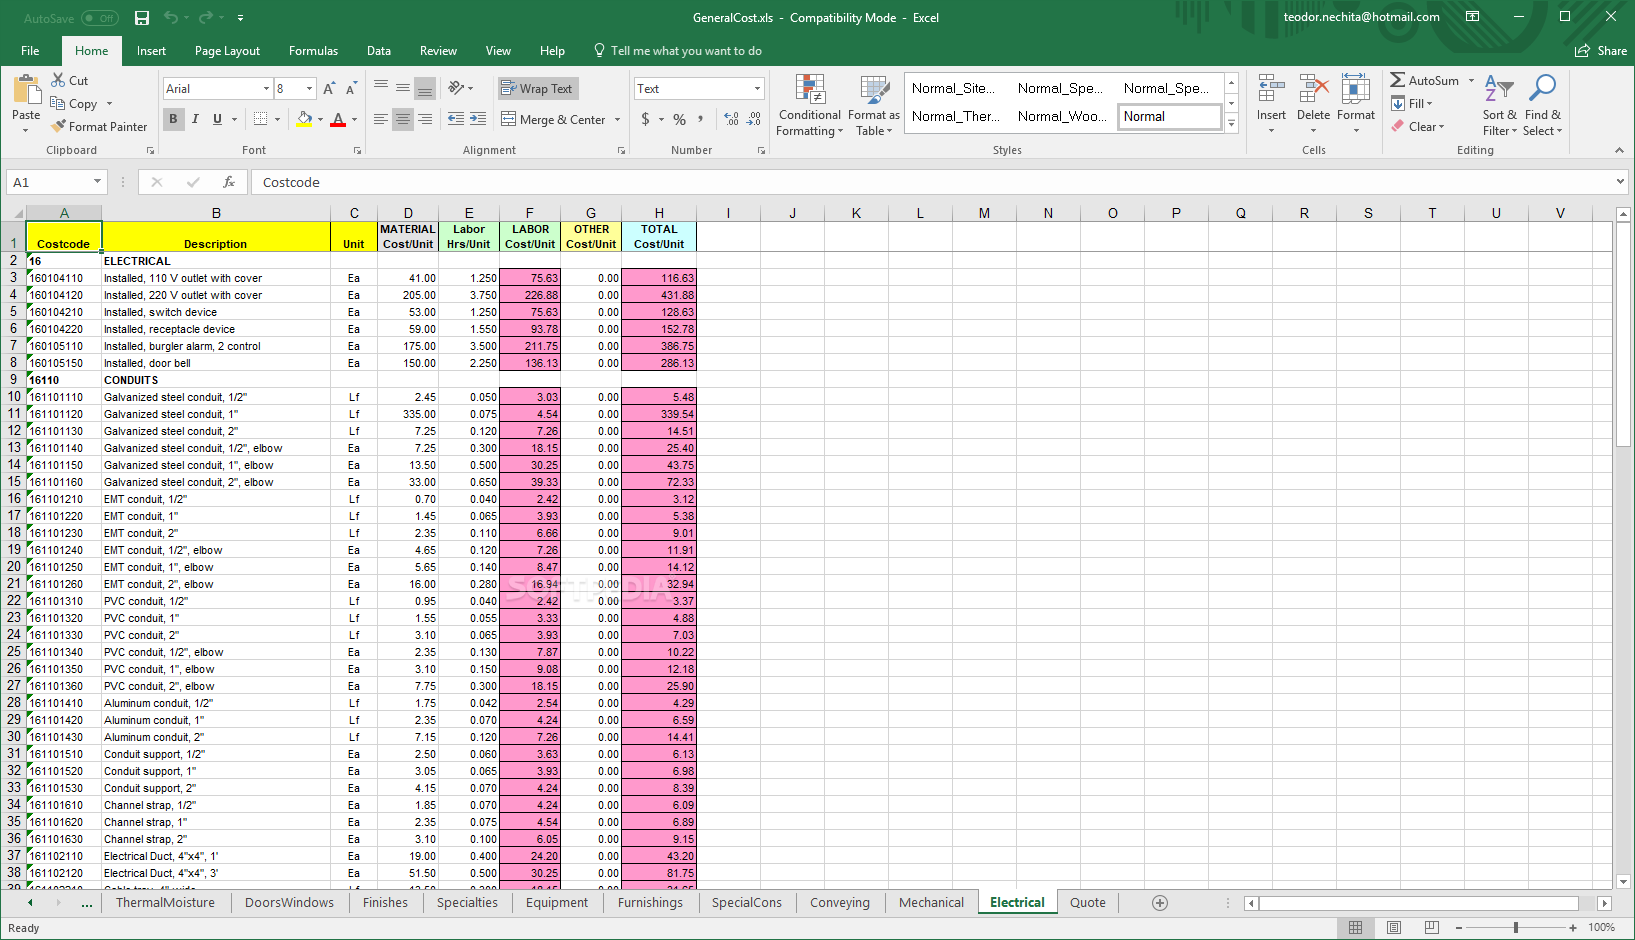Open the File menu
The width and height of the screenshot is (1635, 940).
tap(30, 51)
